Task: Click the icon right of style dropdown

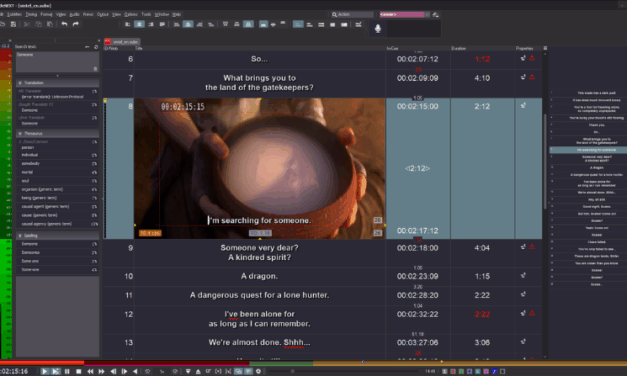Action: tap(436, 14)
